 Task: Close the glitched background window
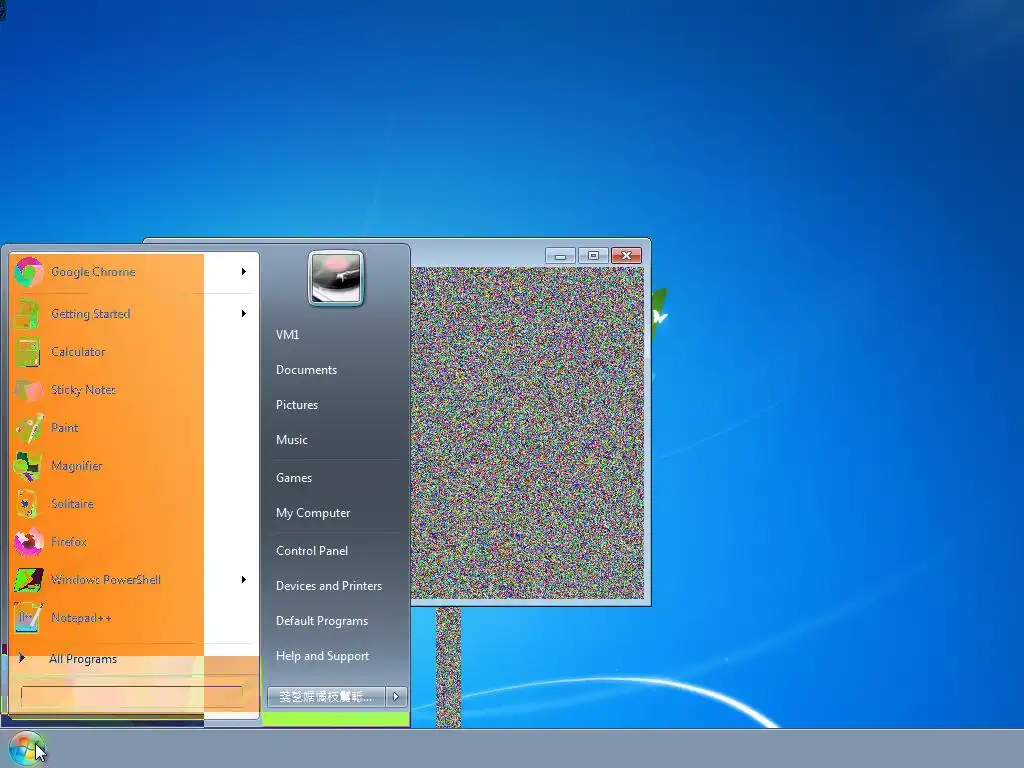[x=626, y=256]
